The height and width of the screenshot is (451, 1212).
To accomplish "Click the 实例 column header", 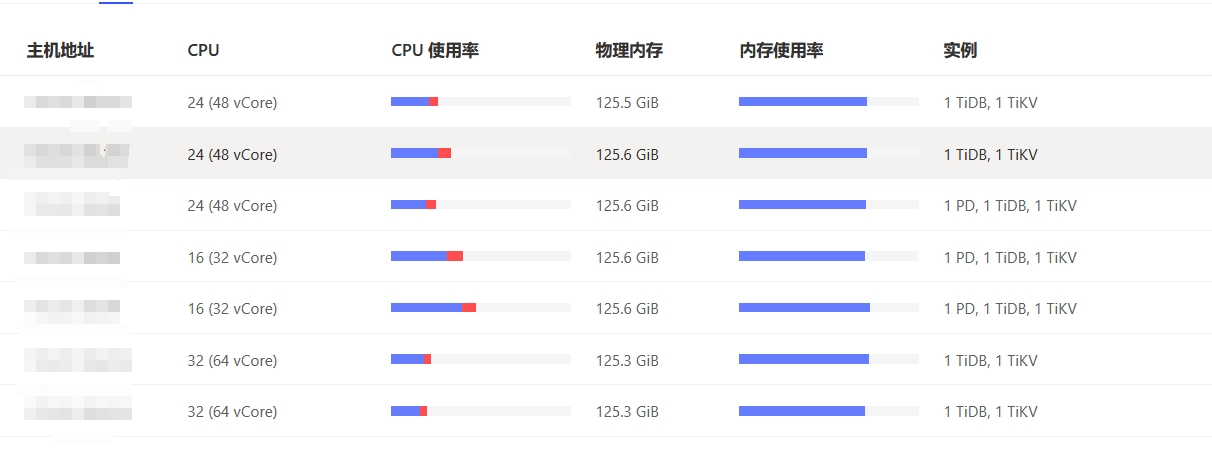I will tap(960, 50).
